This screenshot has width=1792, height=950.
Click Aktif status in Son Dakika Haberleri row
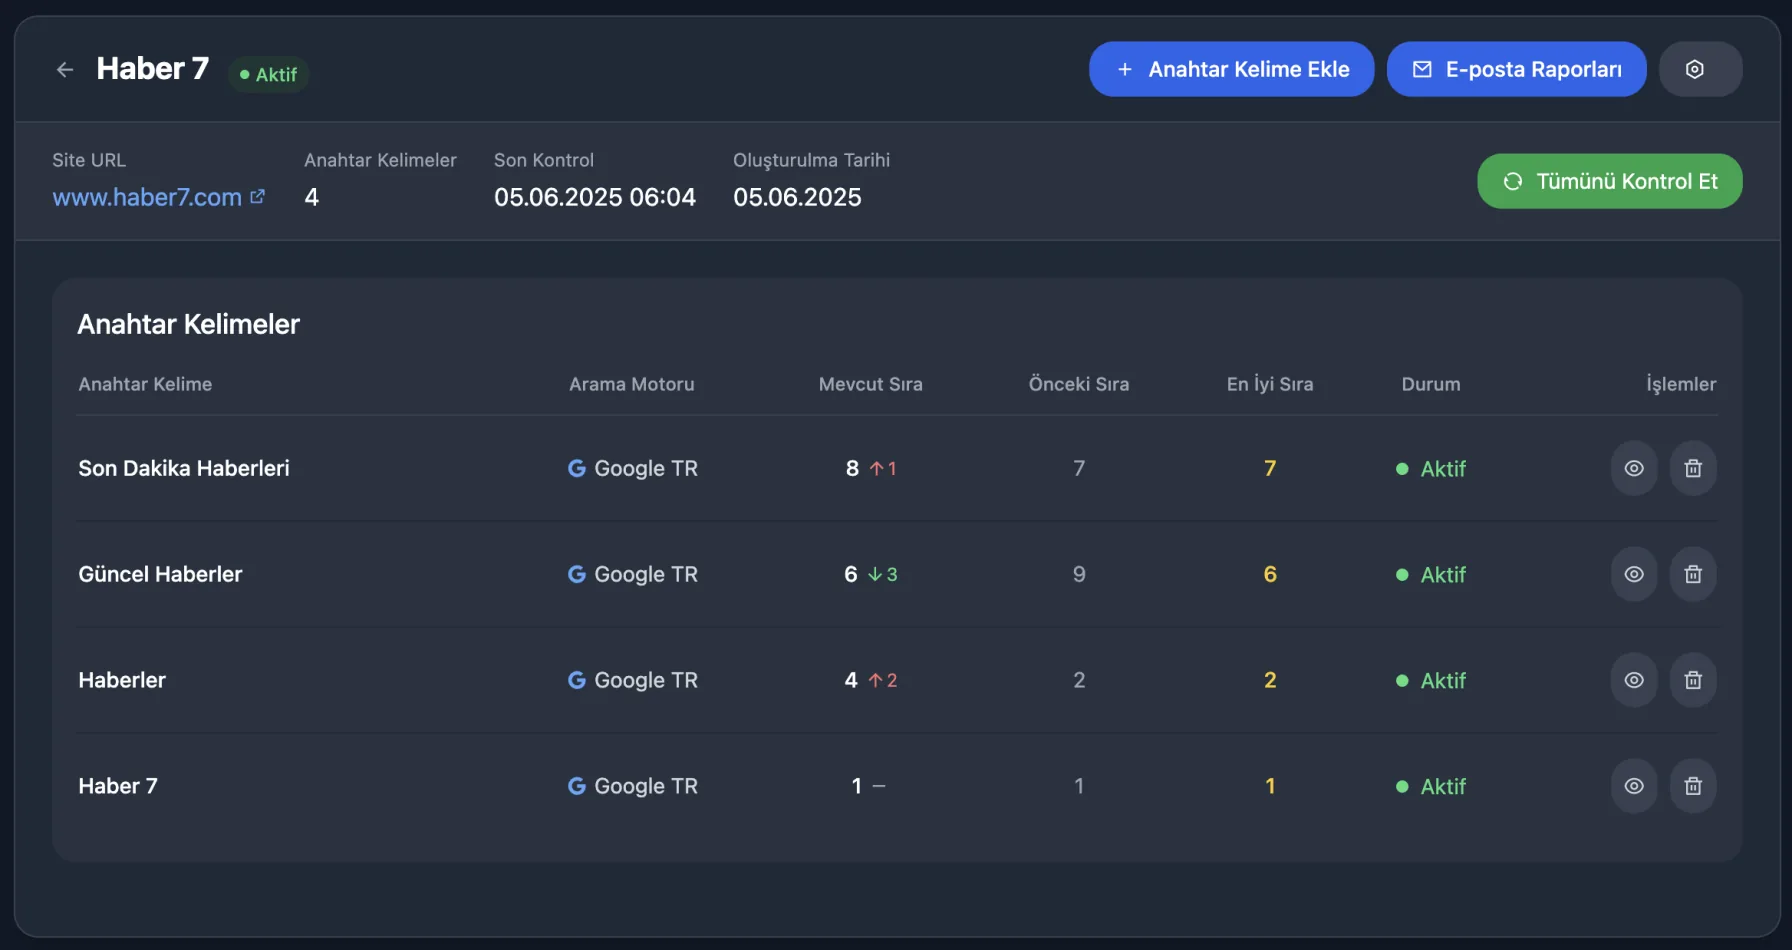click(1431, 469)
